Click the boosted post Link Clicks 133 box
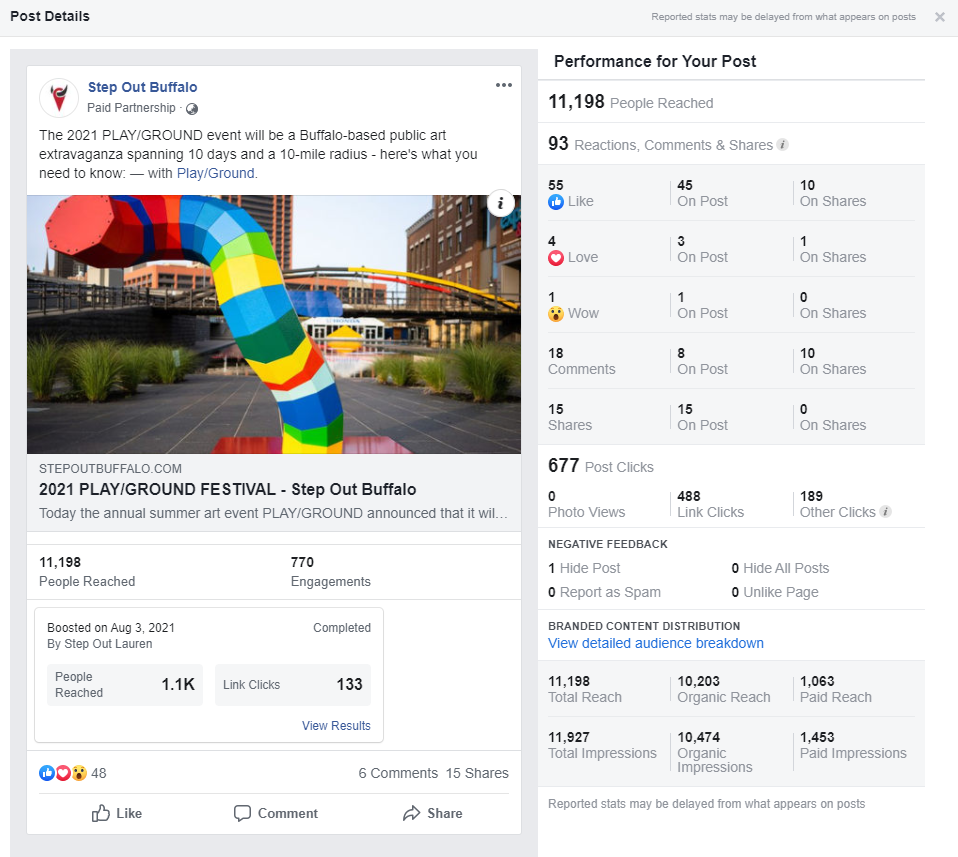The width and height of the screenshot is (958, 857). (x=293, y=685)
